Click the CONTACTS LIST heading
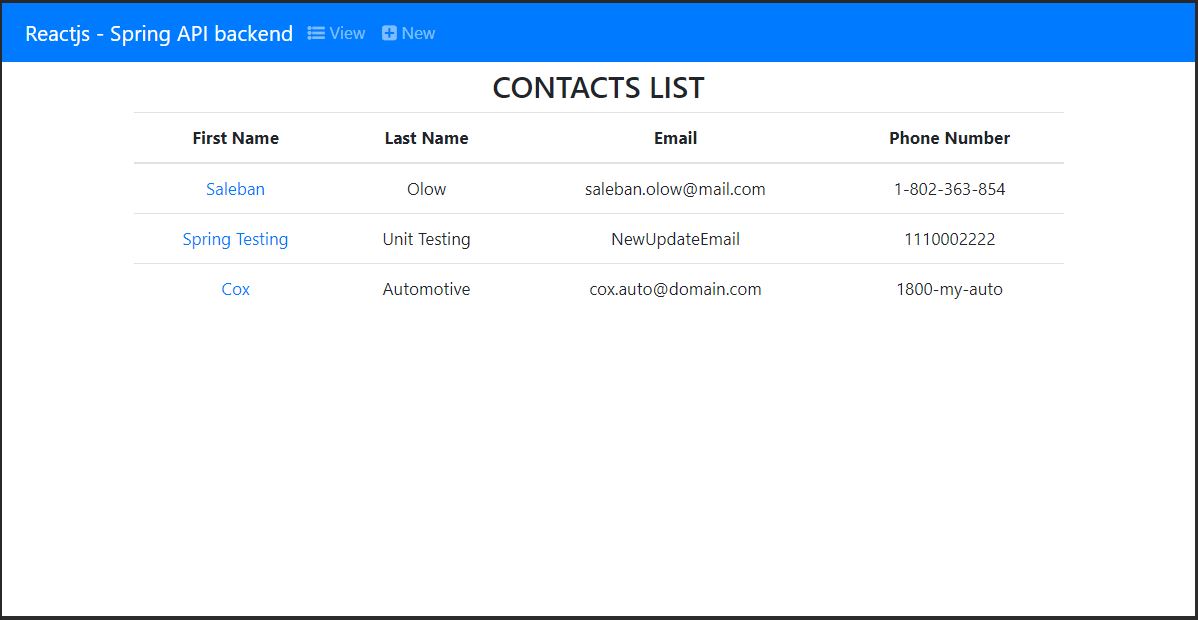 598,88
